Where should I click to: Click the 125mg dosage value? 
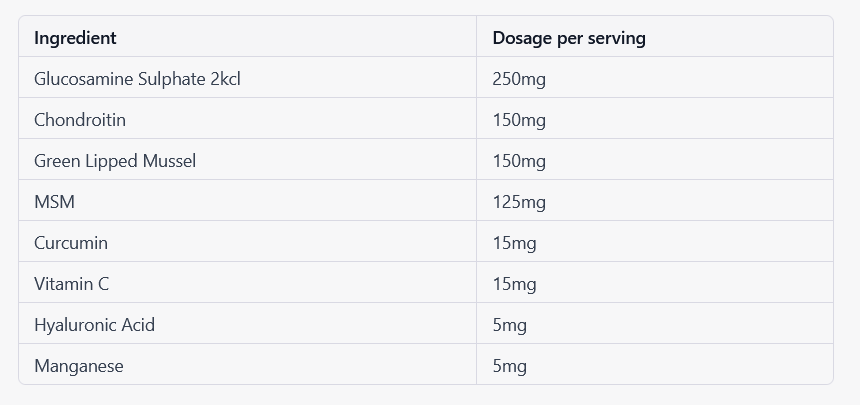[x=519, y=202]
